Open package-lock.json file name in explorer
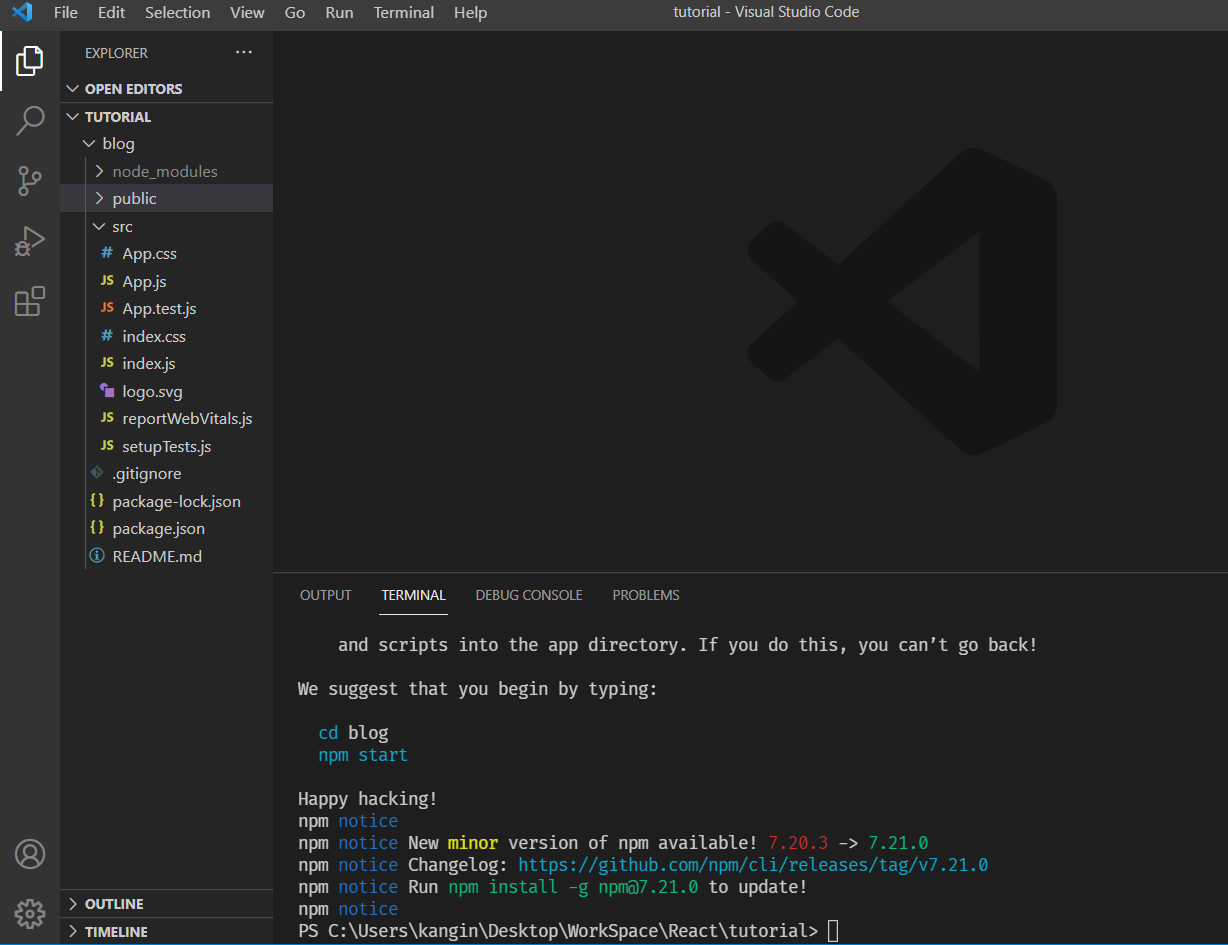The width and height of the screenshot is (1228, 945). [x=177, y=502]
